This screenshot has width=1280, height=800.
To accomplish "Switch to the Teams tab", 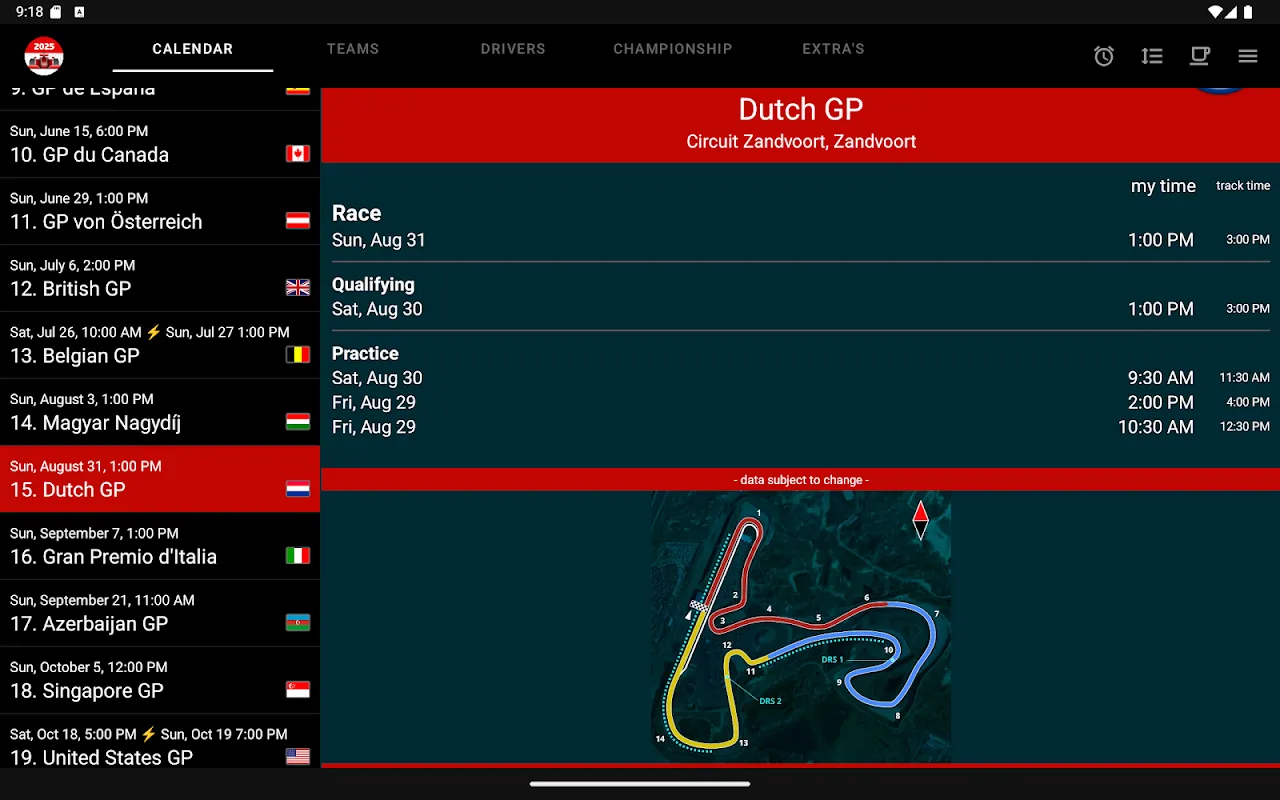I will point(353,49).
